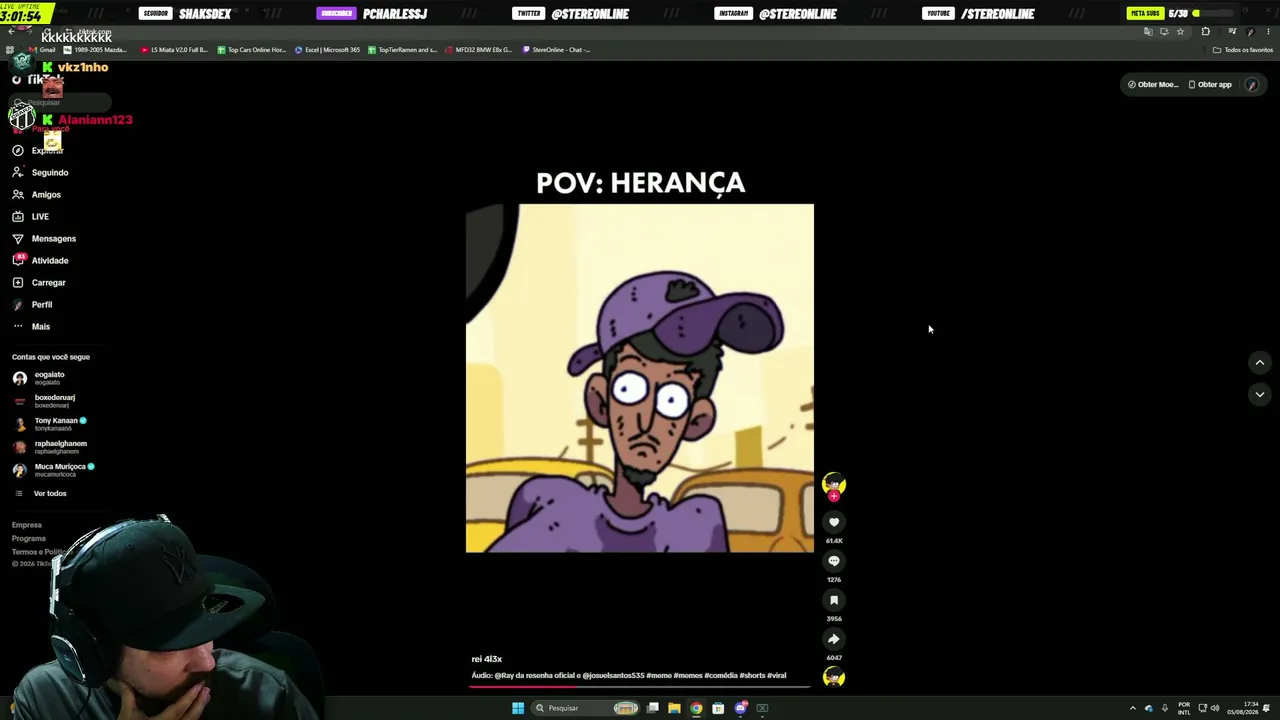Screen dimensions: 1280x720
Task: Go to the next video with down chevron
Action: (x=1260, y=394)
